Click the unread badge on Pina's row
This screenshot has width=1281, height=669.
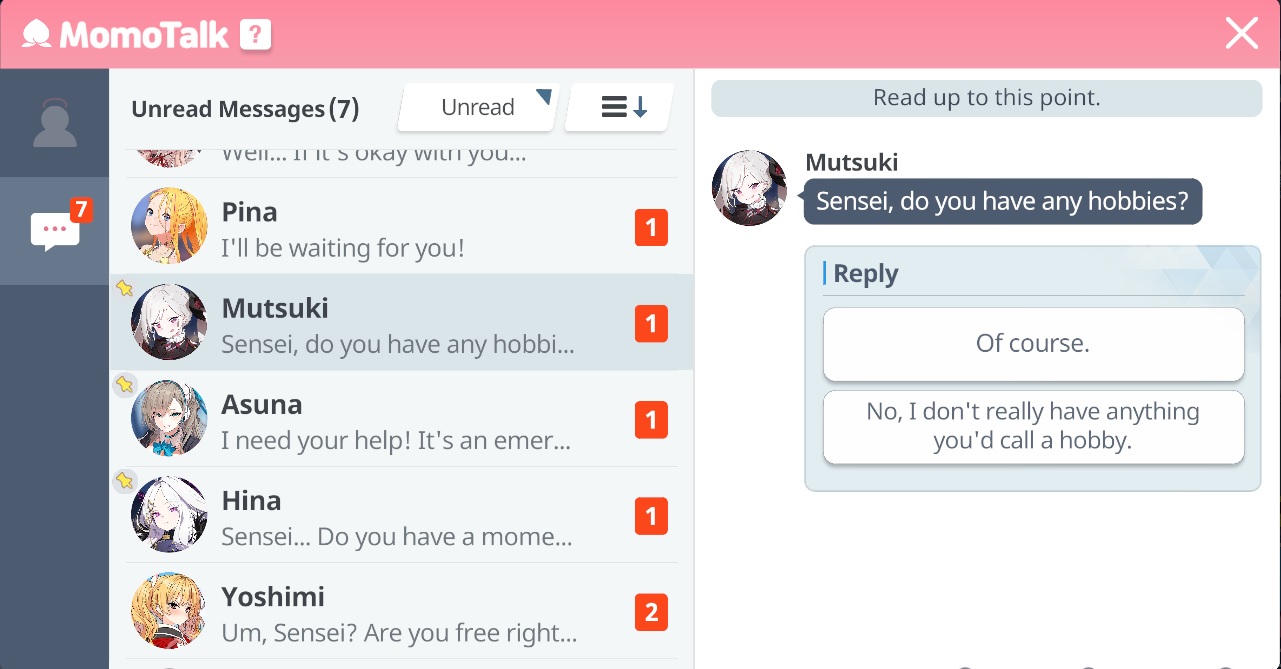tap(651, 228)
